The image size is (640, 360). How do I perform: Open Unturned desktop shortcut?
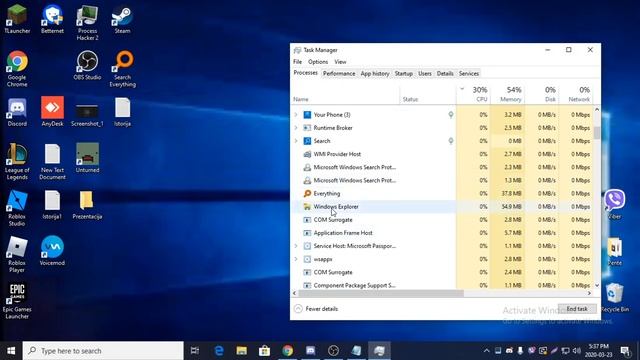(x=87, y=158)
